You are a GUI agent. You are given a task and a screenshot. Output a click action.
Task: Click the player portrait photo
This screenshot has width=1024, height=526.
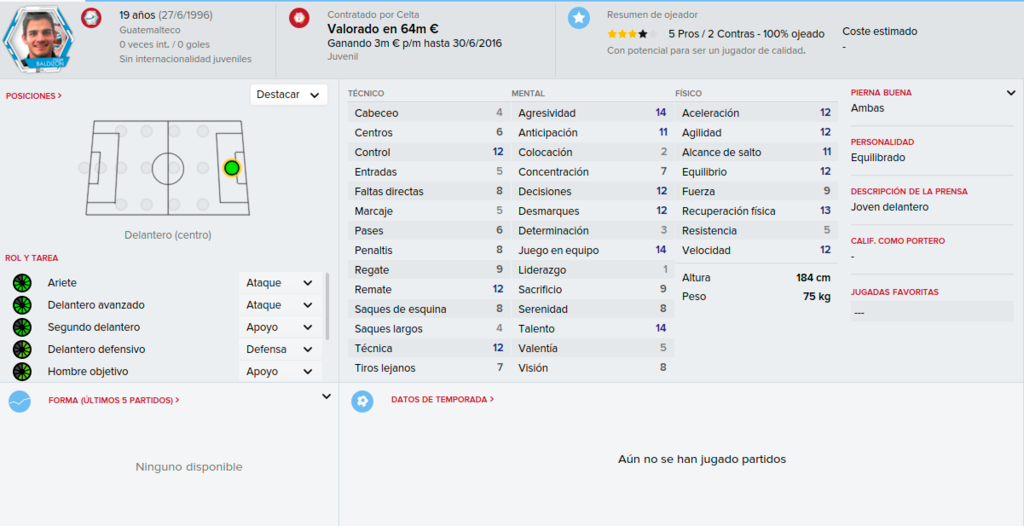tap(37, 37)
